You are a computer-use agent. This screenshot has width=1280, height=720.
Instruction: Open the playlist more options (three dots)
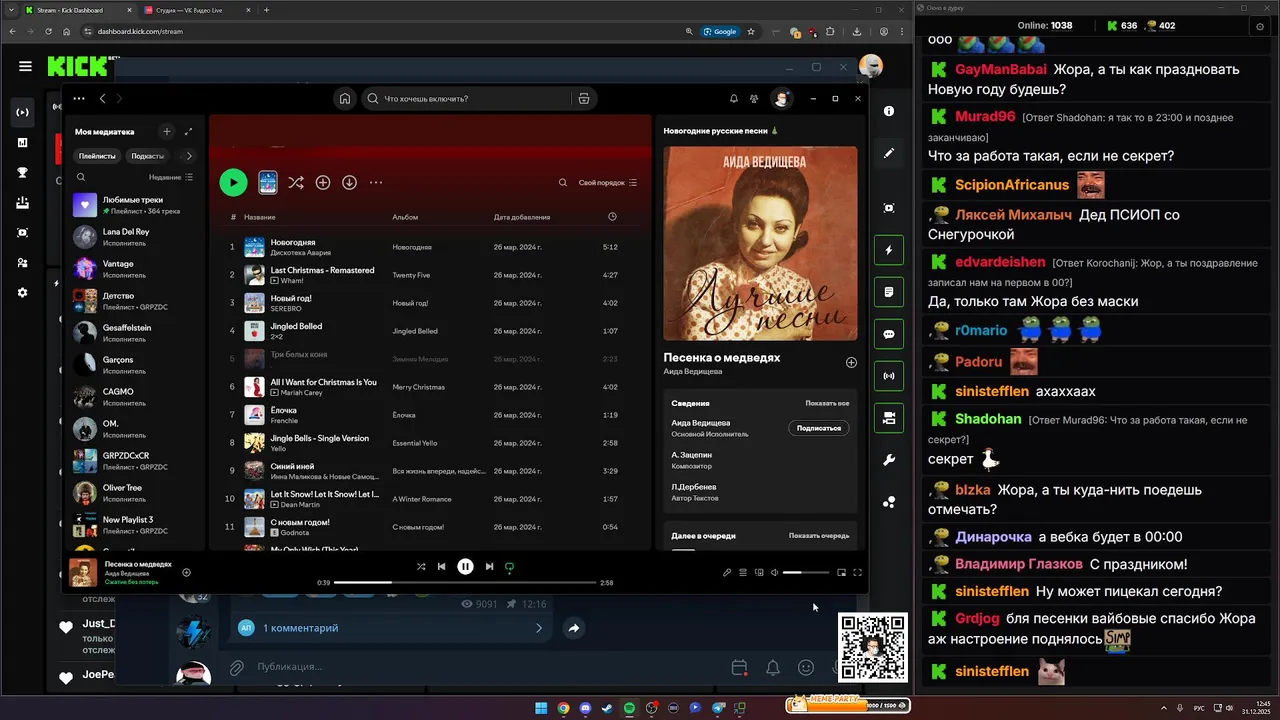pyautogui.click(x=376, y=183)
